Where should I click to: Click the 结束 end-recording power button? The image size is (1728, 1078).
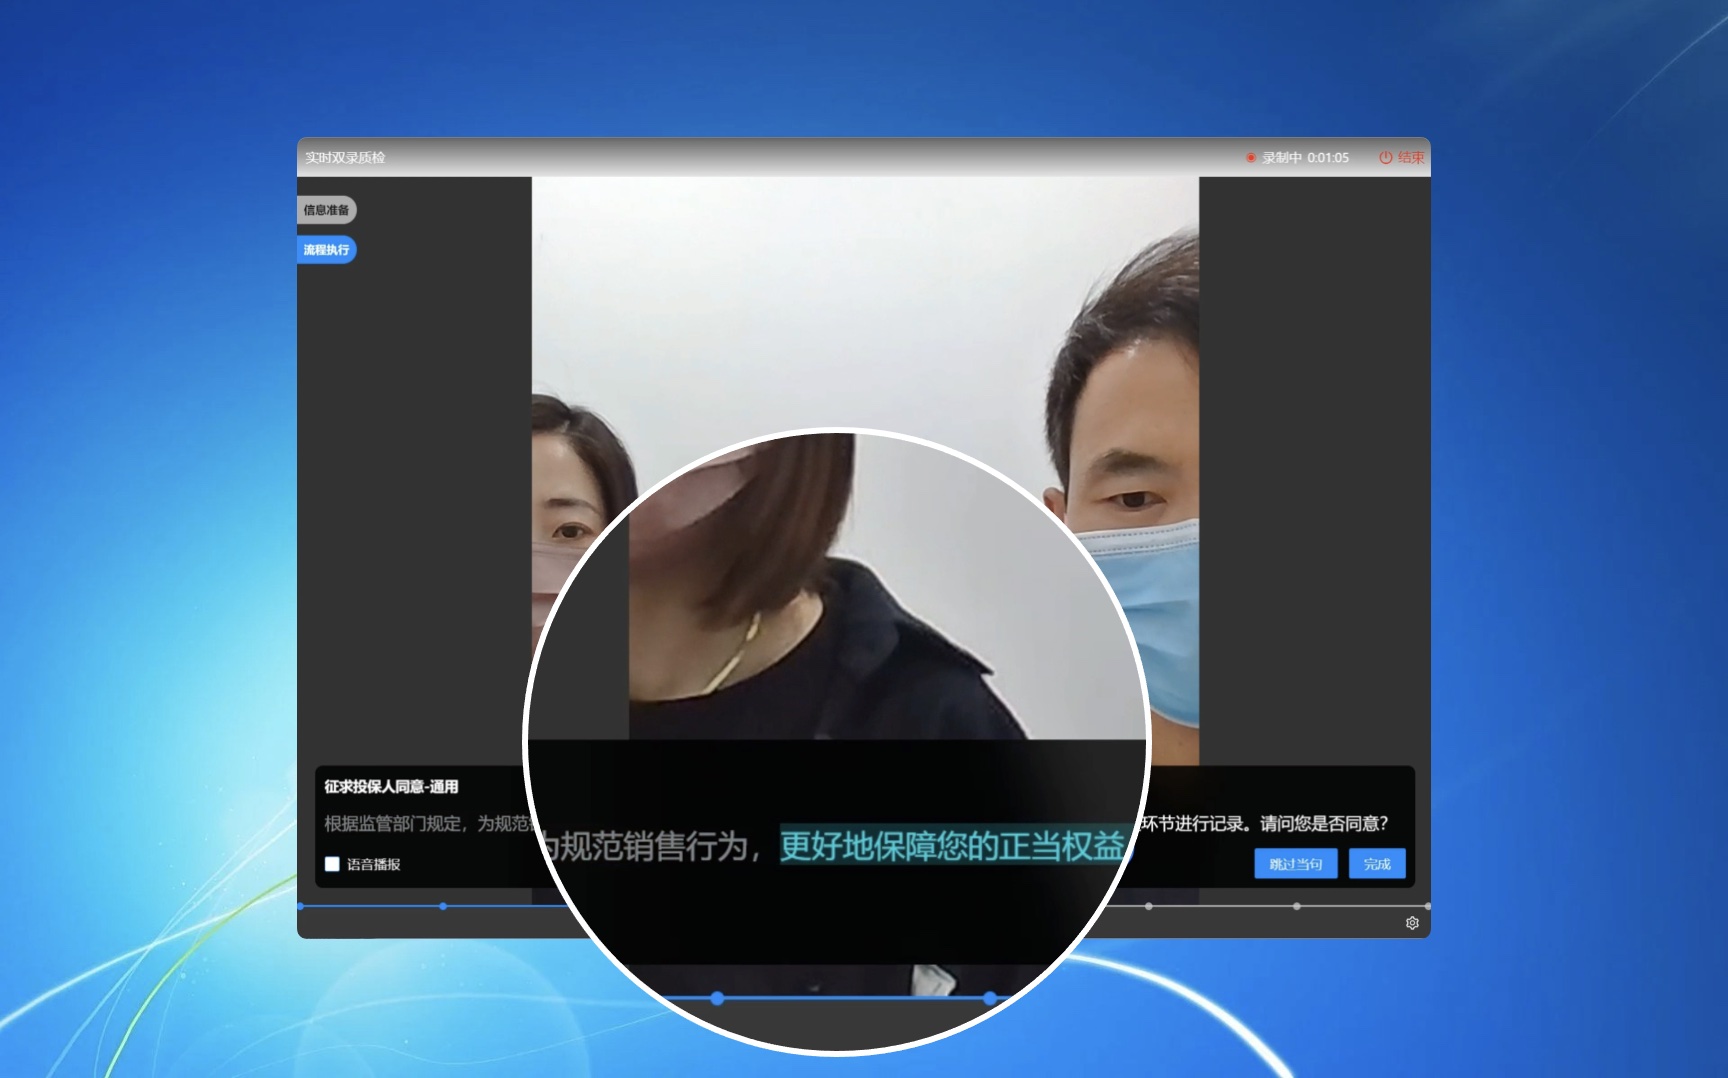point(1401,158)
